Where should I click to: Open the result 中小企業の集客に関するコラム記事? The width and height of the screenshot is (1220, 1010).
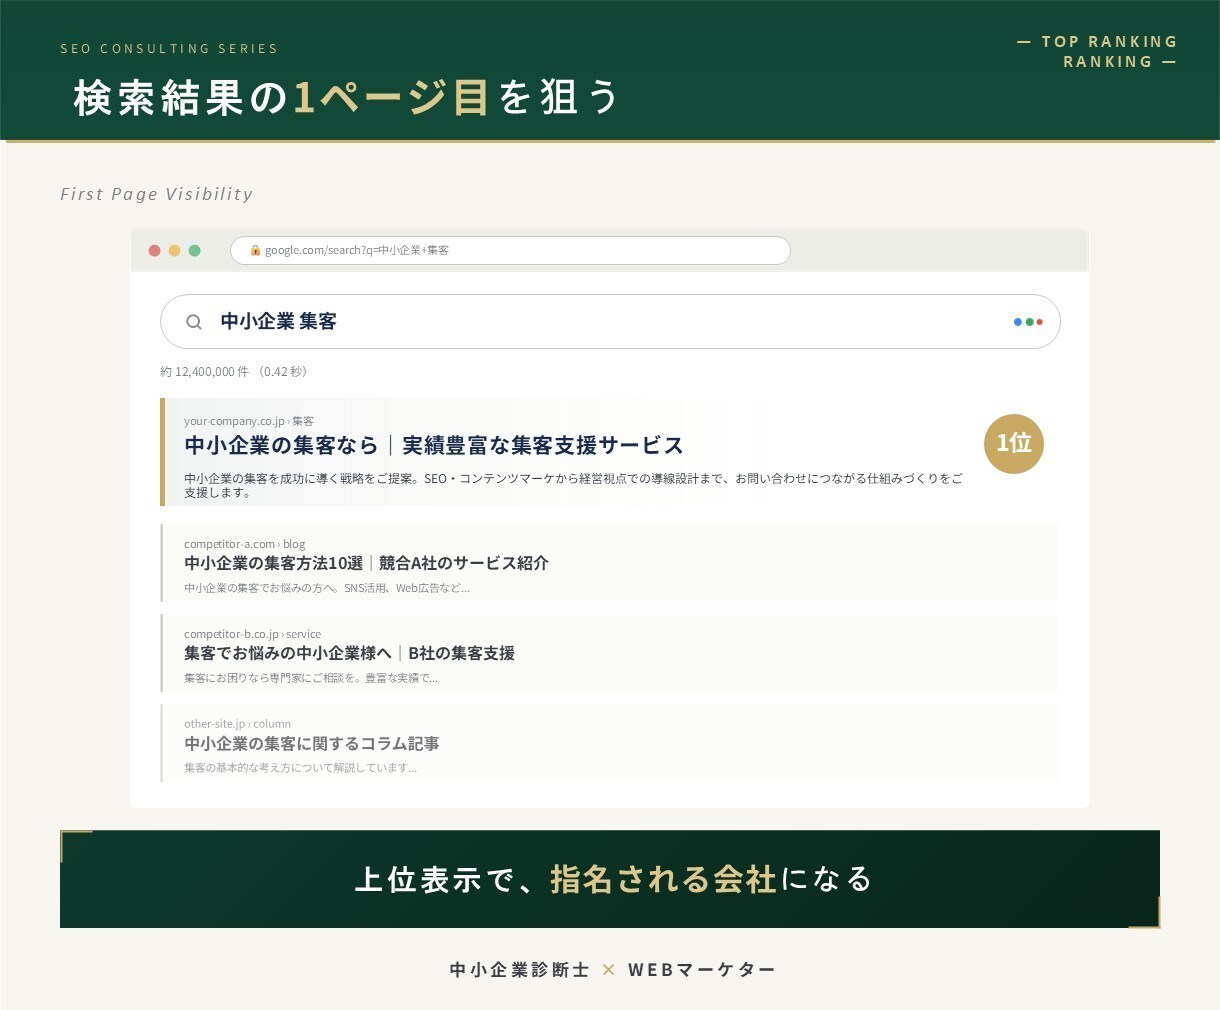pos(312,743)
